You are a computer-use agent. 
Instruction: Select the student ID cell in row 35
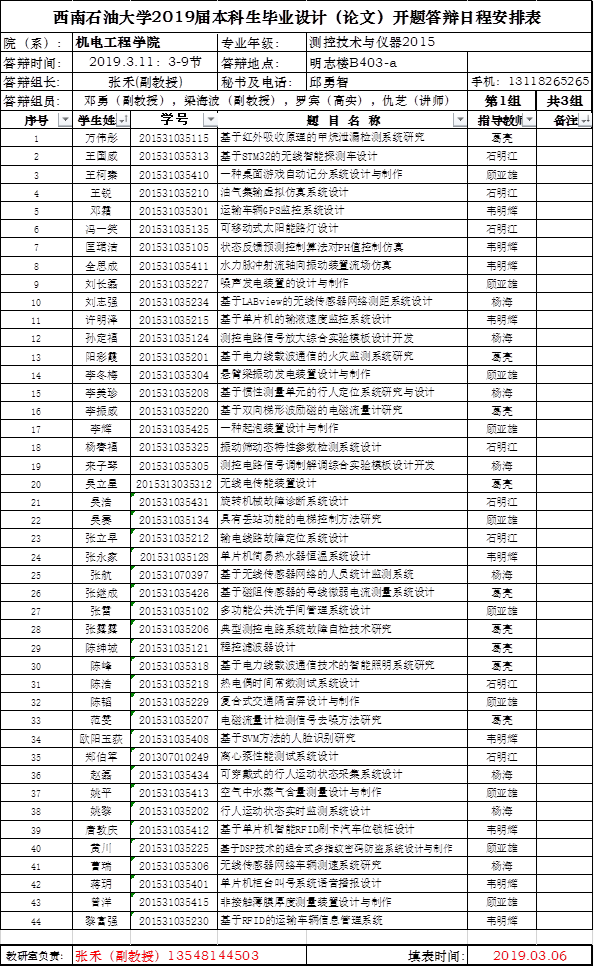(x=174, y=757)
